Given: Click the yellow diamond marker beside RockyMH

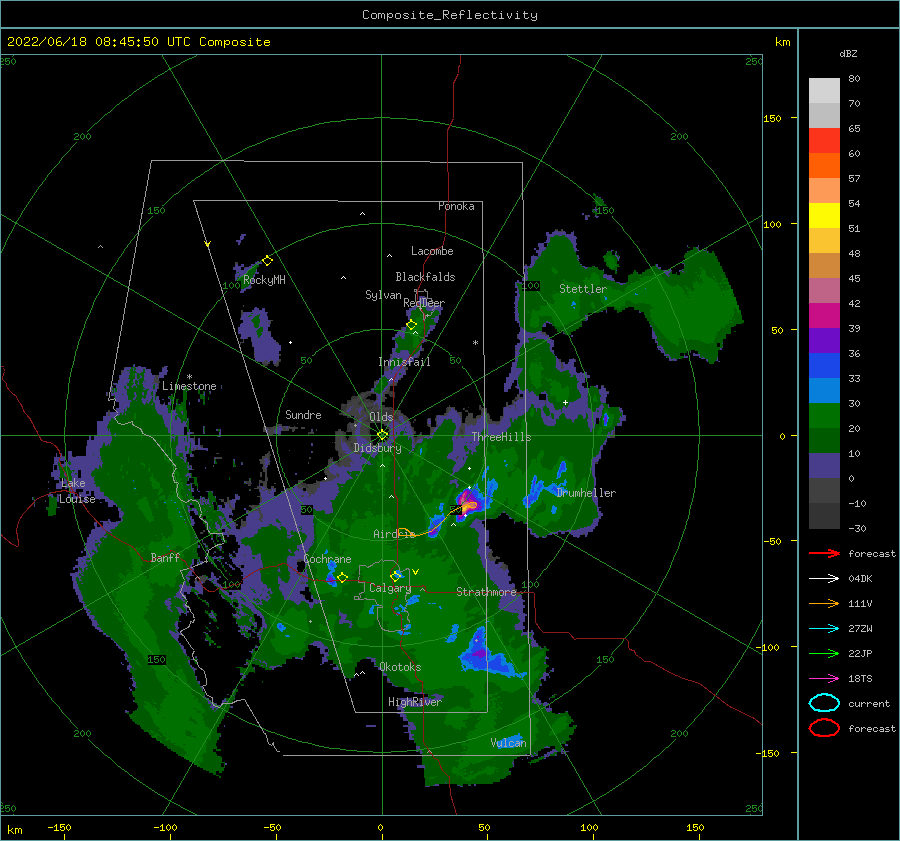Looking at the screenshot, I should [267, 261].
